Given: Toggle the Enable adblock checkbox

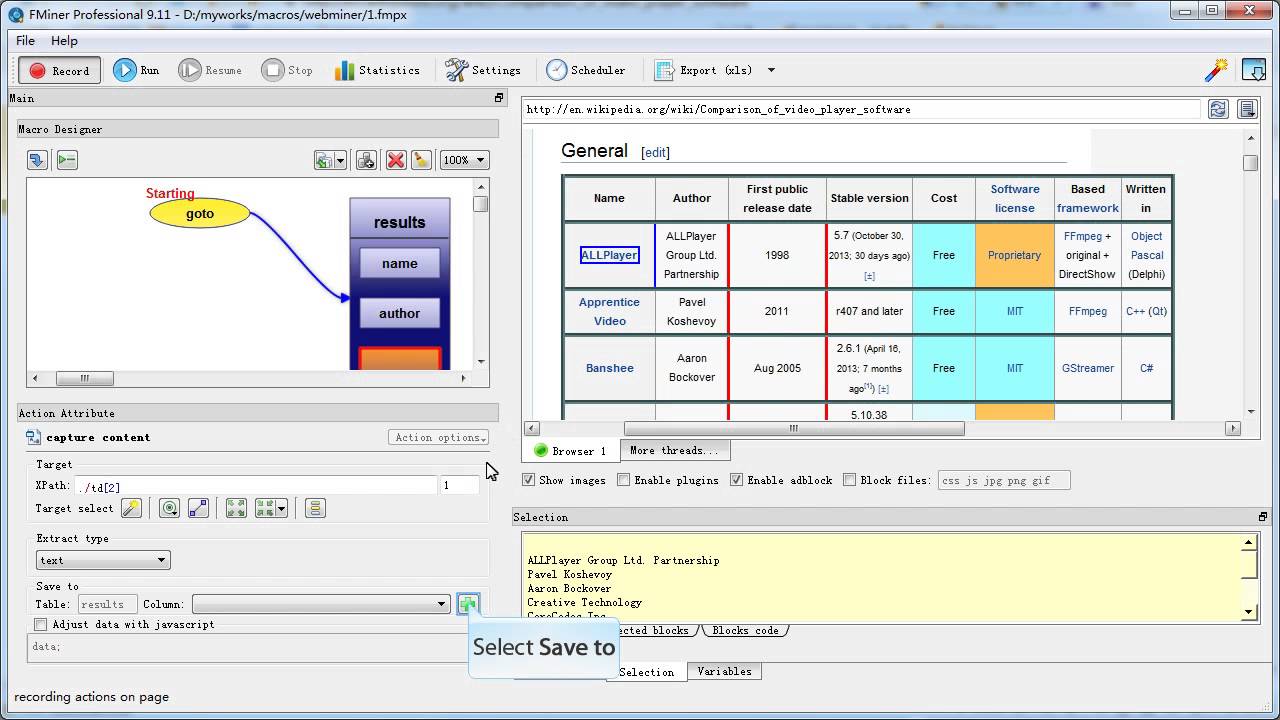Looking at the screenshot, I should pyautogui.click(x=736, y=480).
